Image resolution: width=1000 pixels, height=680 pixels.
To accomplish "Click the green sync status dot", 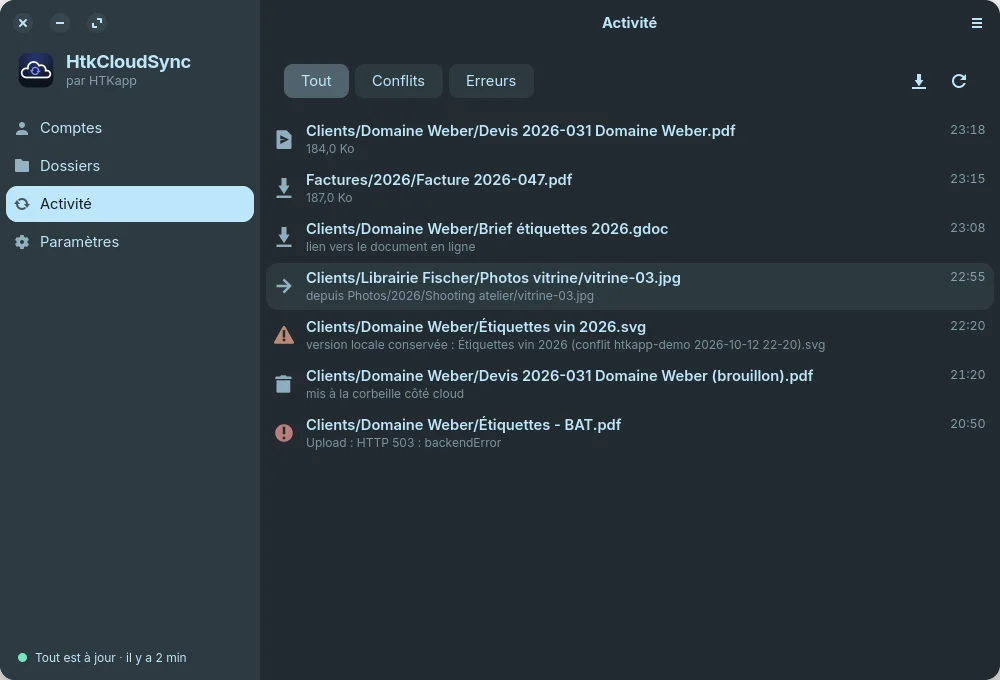I will pyautogui.click(x=22, y=658).
